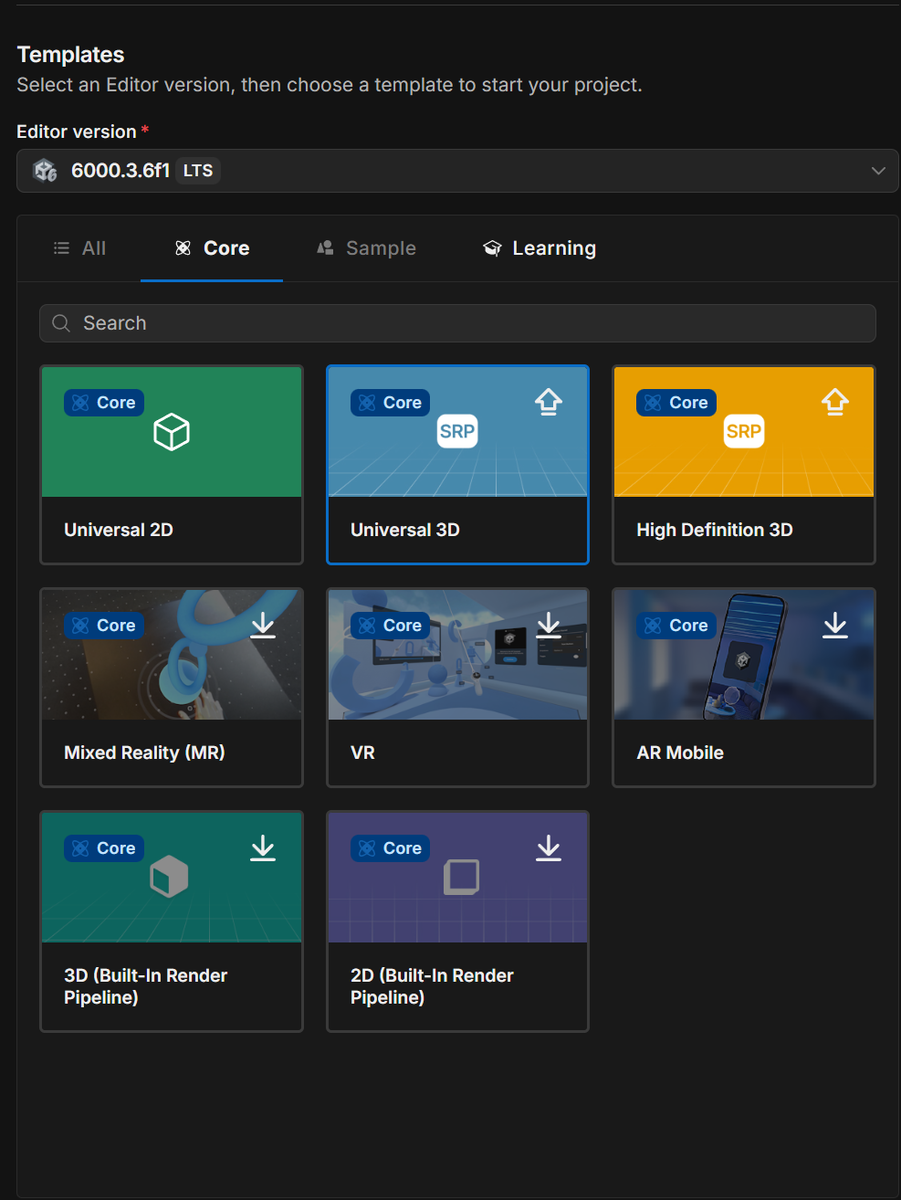Screen dimensions: 901x1200
Task: Choose the Universal 3D template card
Action: click(x=458, y=465)
